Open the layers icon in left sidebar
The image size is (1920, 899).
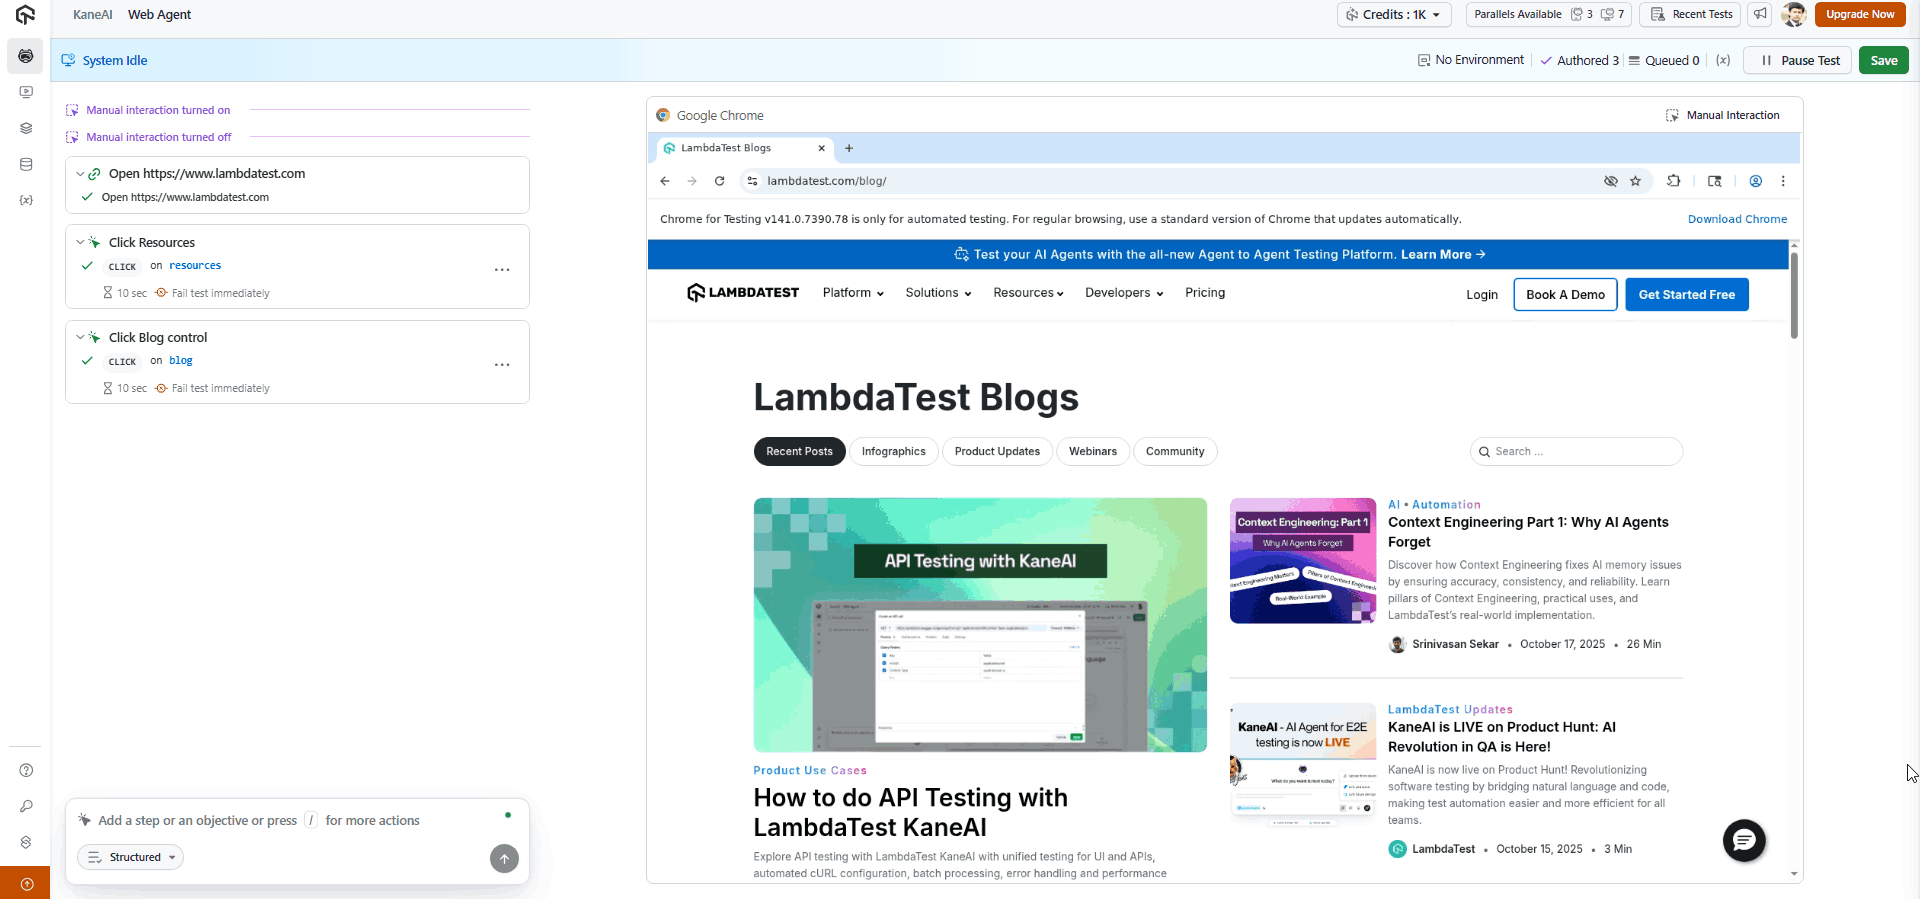click(26, 128)
